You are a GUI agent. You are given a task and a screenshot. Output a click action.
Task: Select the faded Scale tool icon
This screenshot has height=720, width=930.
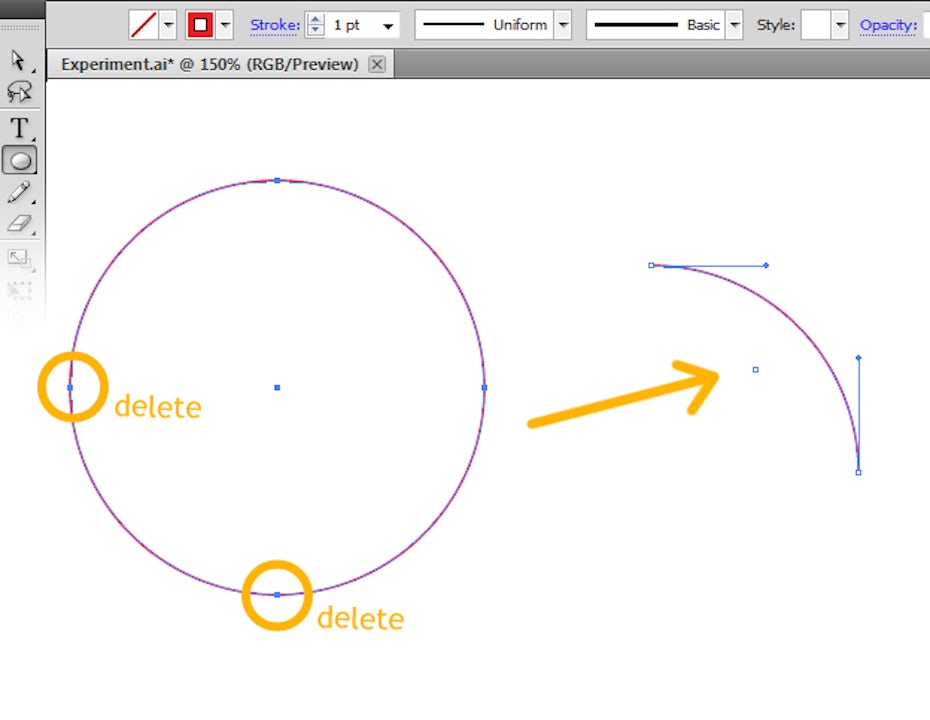pos(19,259)
